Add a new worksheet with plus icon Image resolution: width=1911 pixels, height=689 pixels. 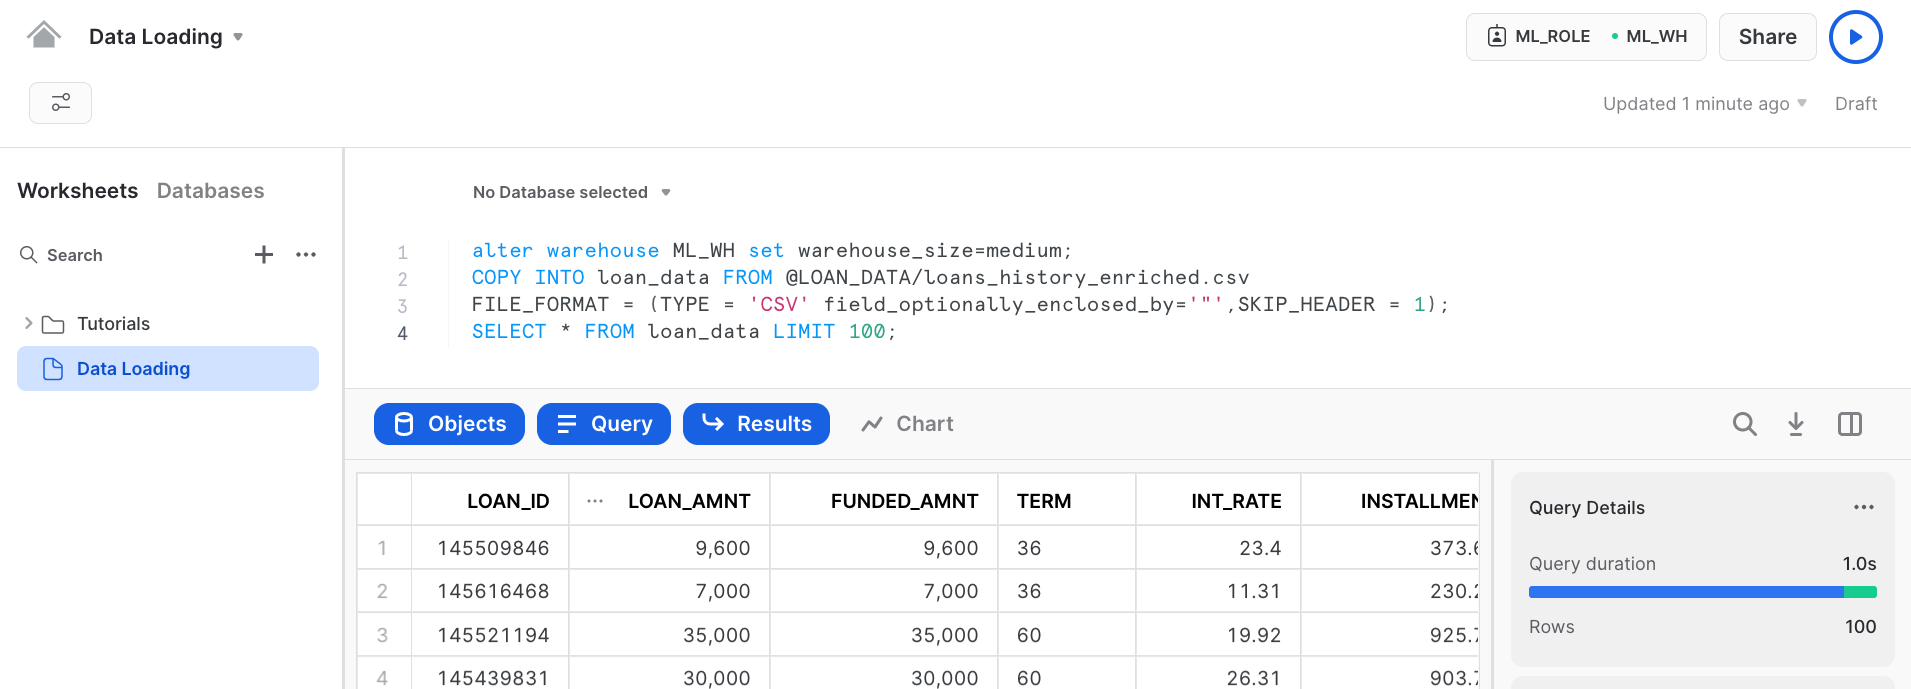click(264, 255)
